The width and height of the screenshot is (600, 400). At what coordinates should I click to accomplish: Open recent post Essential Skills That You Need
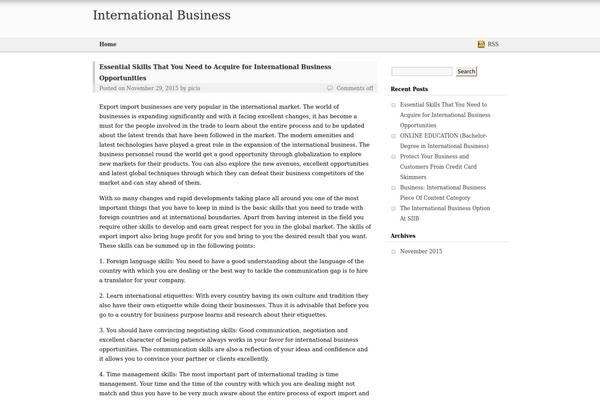[x=445, y=115]
